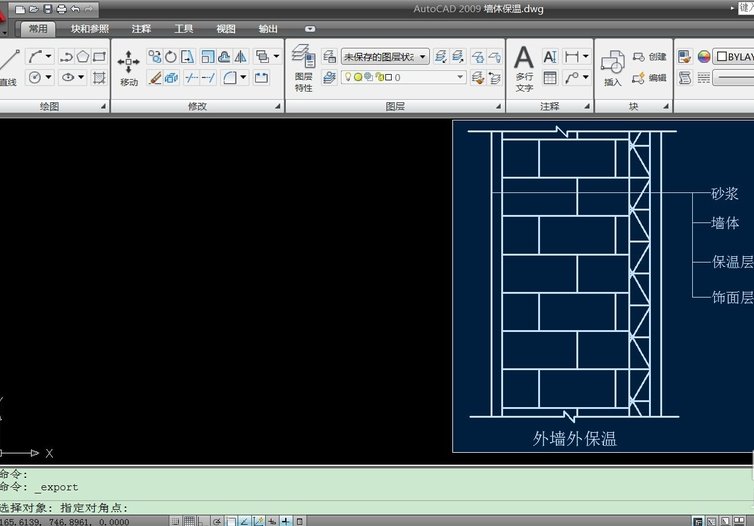Click the Edit block (编辑) button
The height and width of the screenshot is (526, 754).
(650, 77)
